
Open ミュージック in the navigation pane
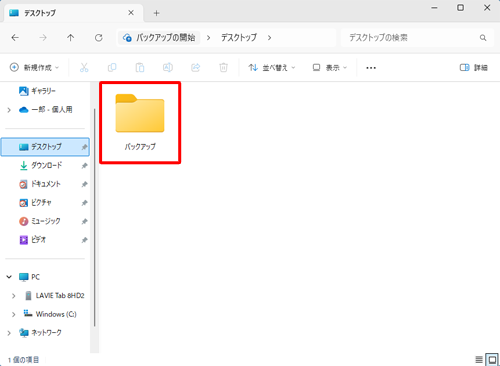pyautogui.click(x=40, y=221)
